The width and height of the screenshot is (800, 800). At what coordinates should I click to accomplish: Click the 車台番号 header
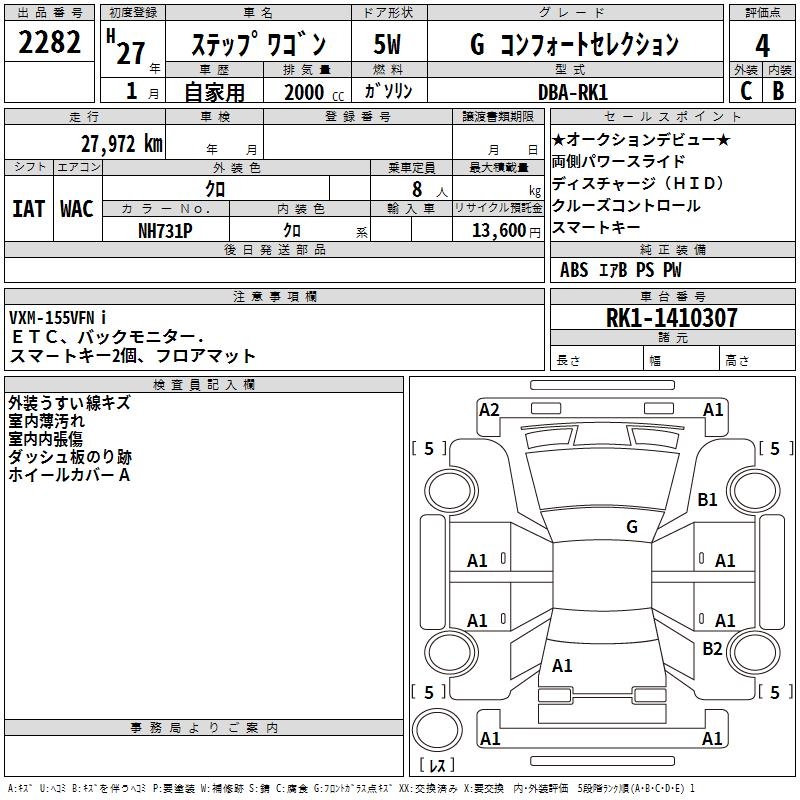click(x=672, y=296)
